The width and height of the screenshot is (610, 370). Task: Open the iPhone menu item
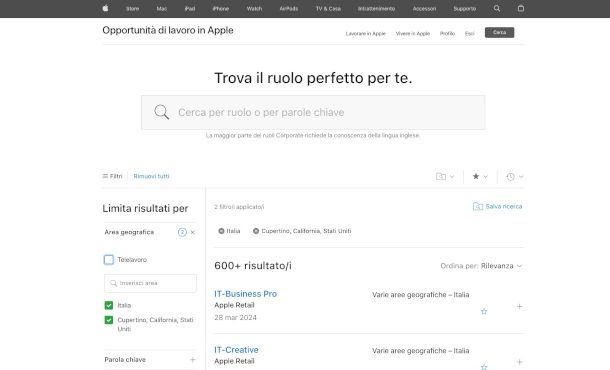(x=221, y=9)
